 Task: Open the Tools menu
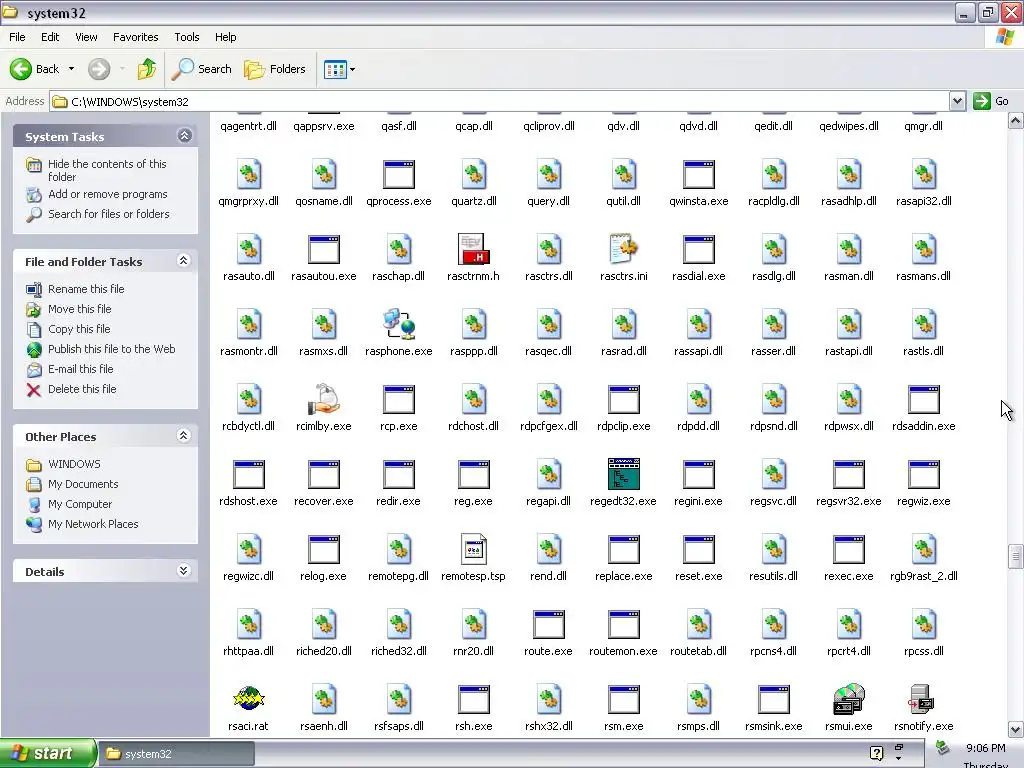187,37
